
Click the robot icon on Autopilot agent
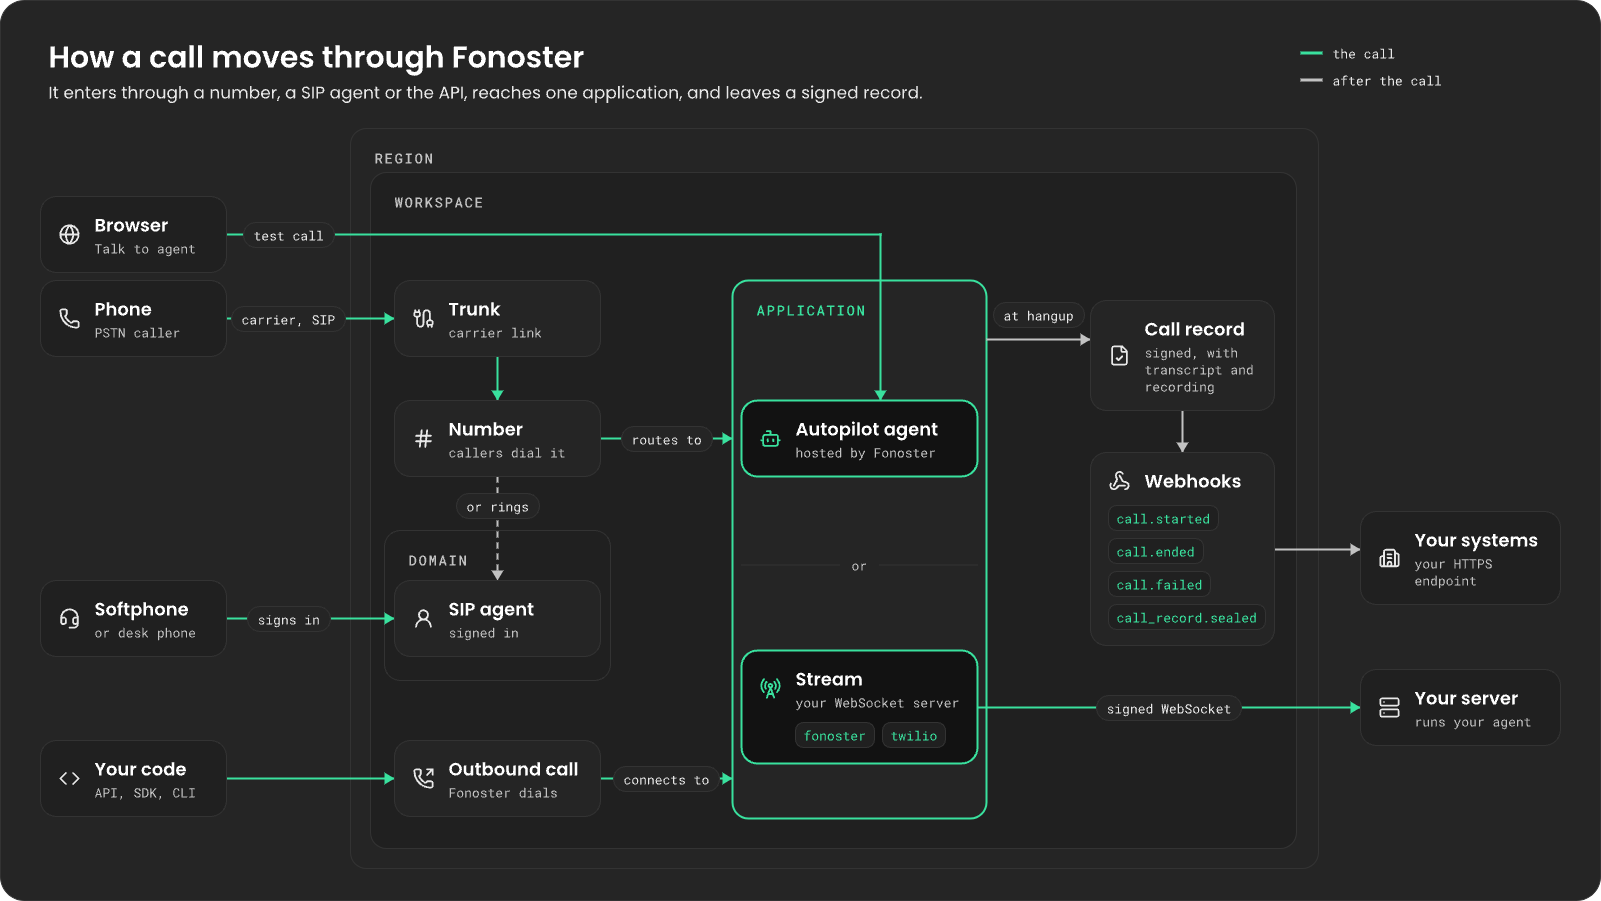(770, 438)
